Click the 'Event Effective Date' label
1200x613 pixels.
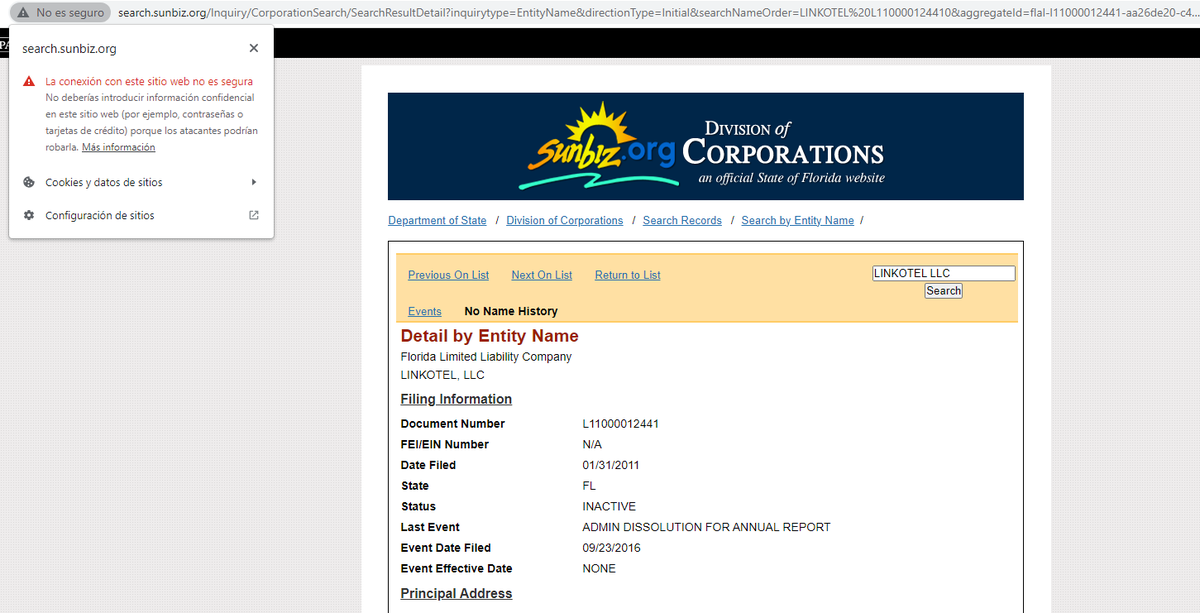click(x=456, y=568)
